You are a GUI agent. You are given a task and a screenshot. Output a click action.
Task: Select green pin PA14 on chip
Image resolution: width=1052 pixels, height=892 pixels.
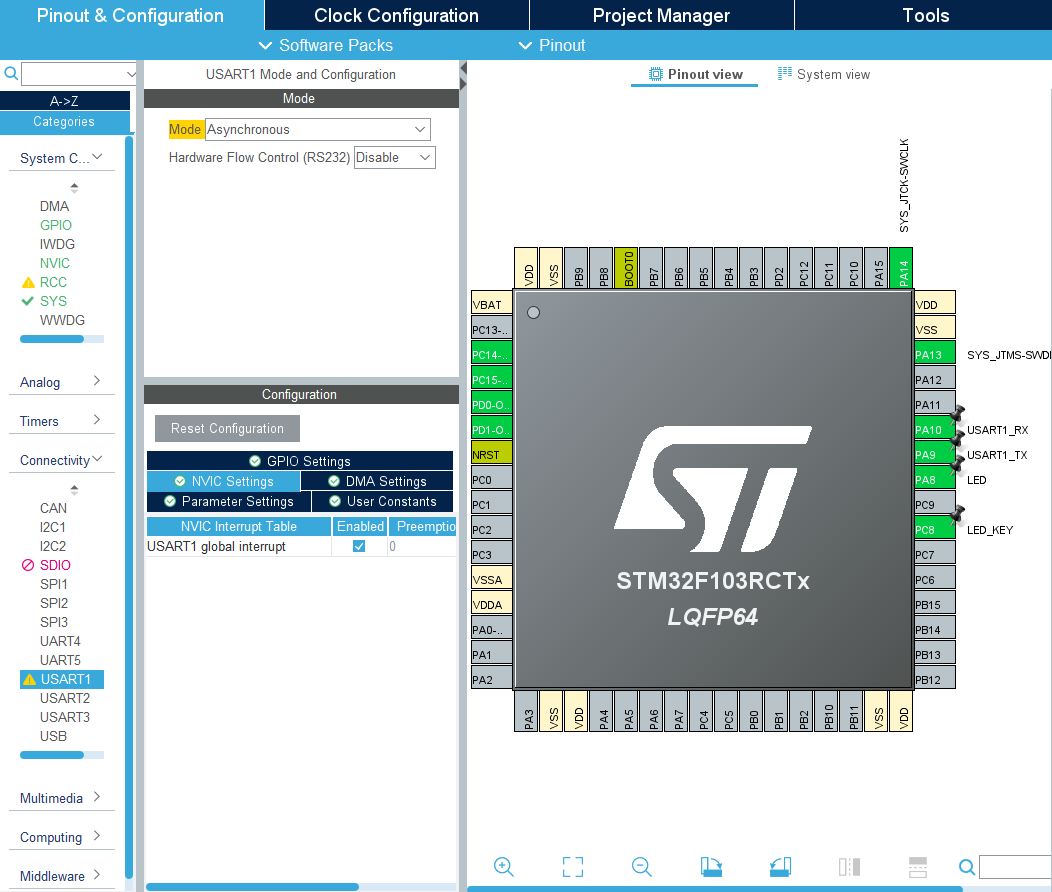pos(901,268)
